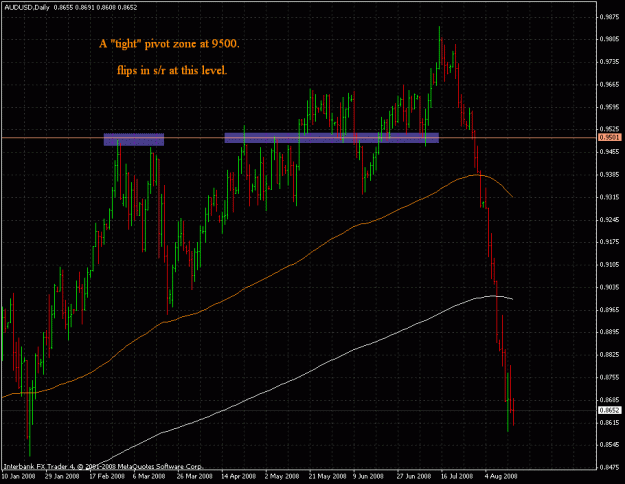Click the long blue pivot zone rectangle

pos(332,138)
